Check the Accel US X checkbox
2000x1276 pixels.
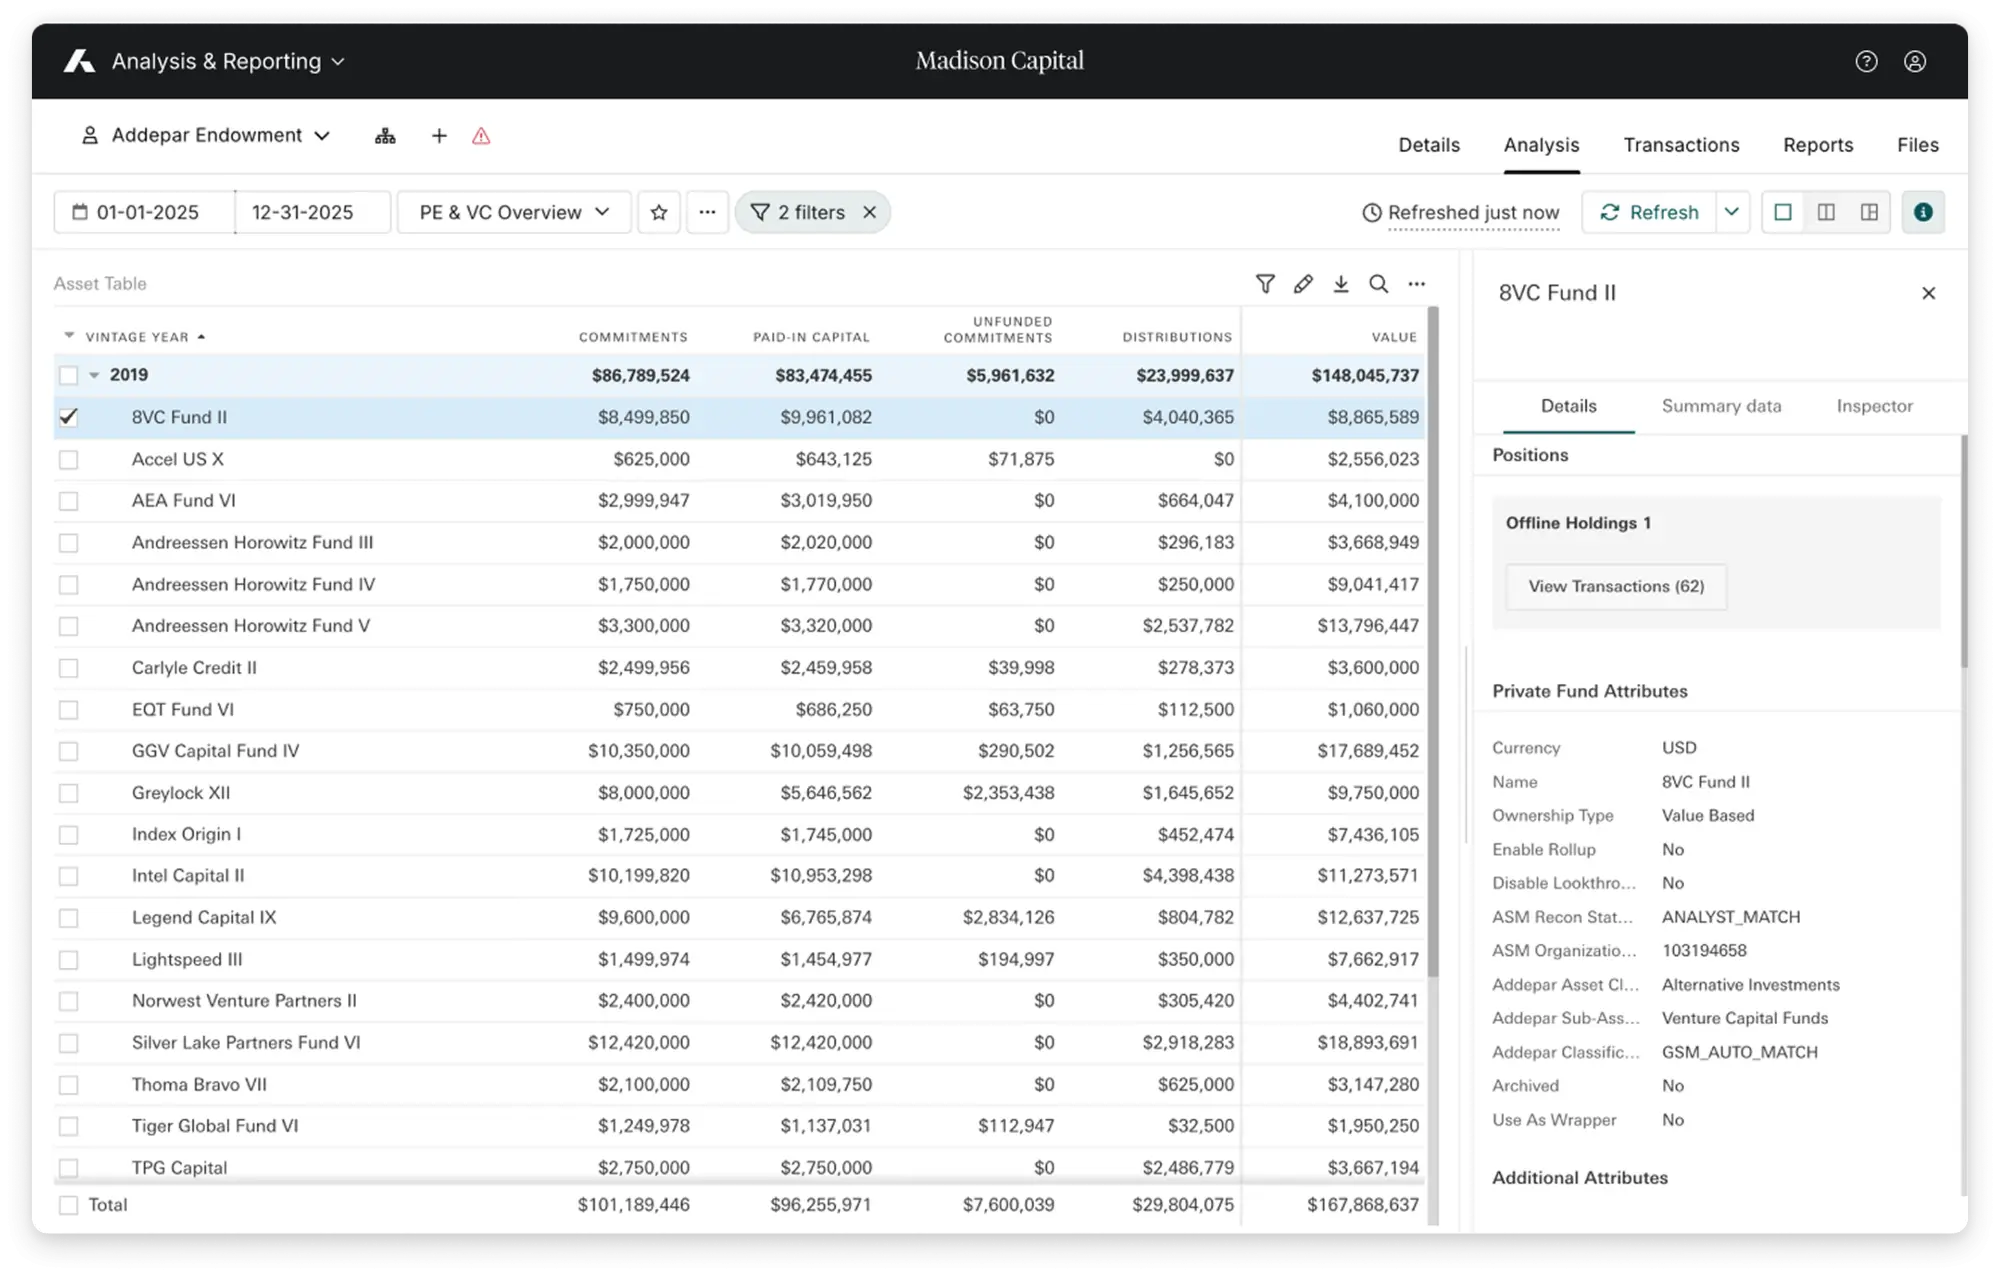[68, 459]
